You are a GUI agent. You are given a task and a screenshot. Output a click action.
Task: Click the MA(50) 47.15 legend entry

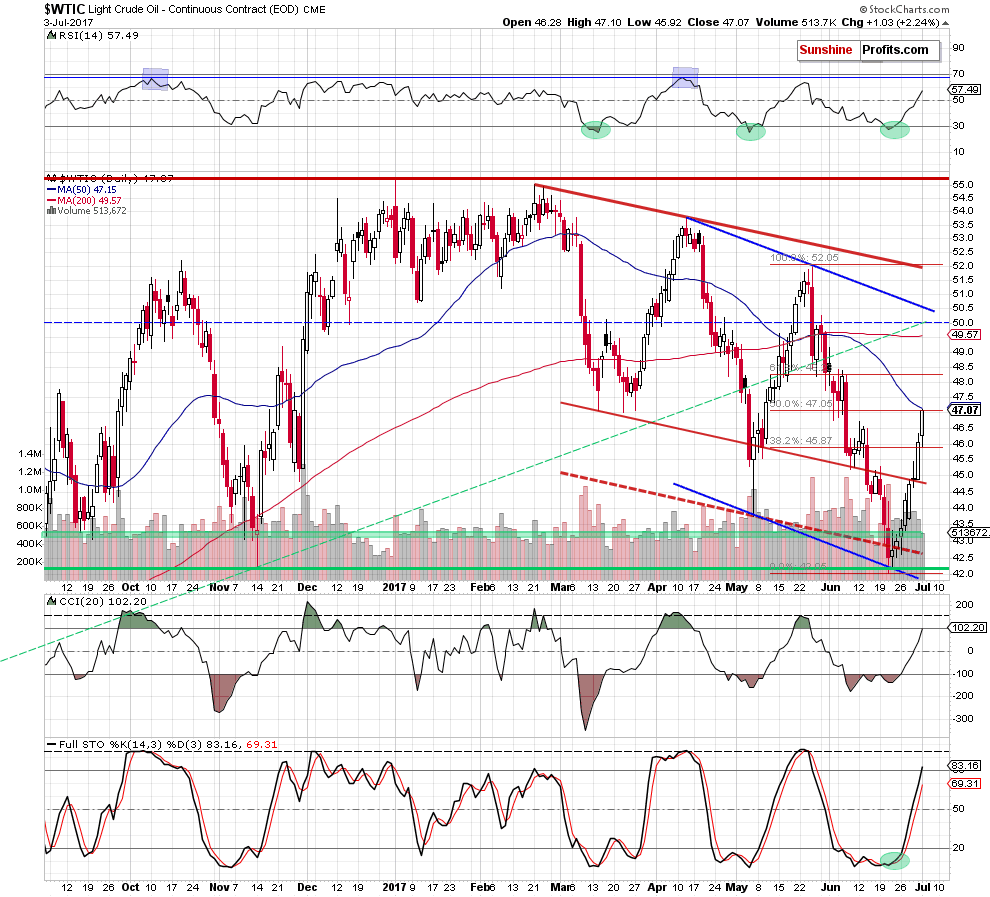pyautogui.click(x=82, y=189)
